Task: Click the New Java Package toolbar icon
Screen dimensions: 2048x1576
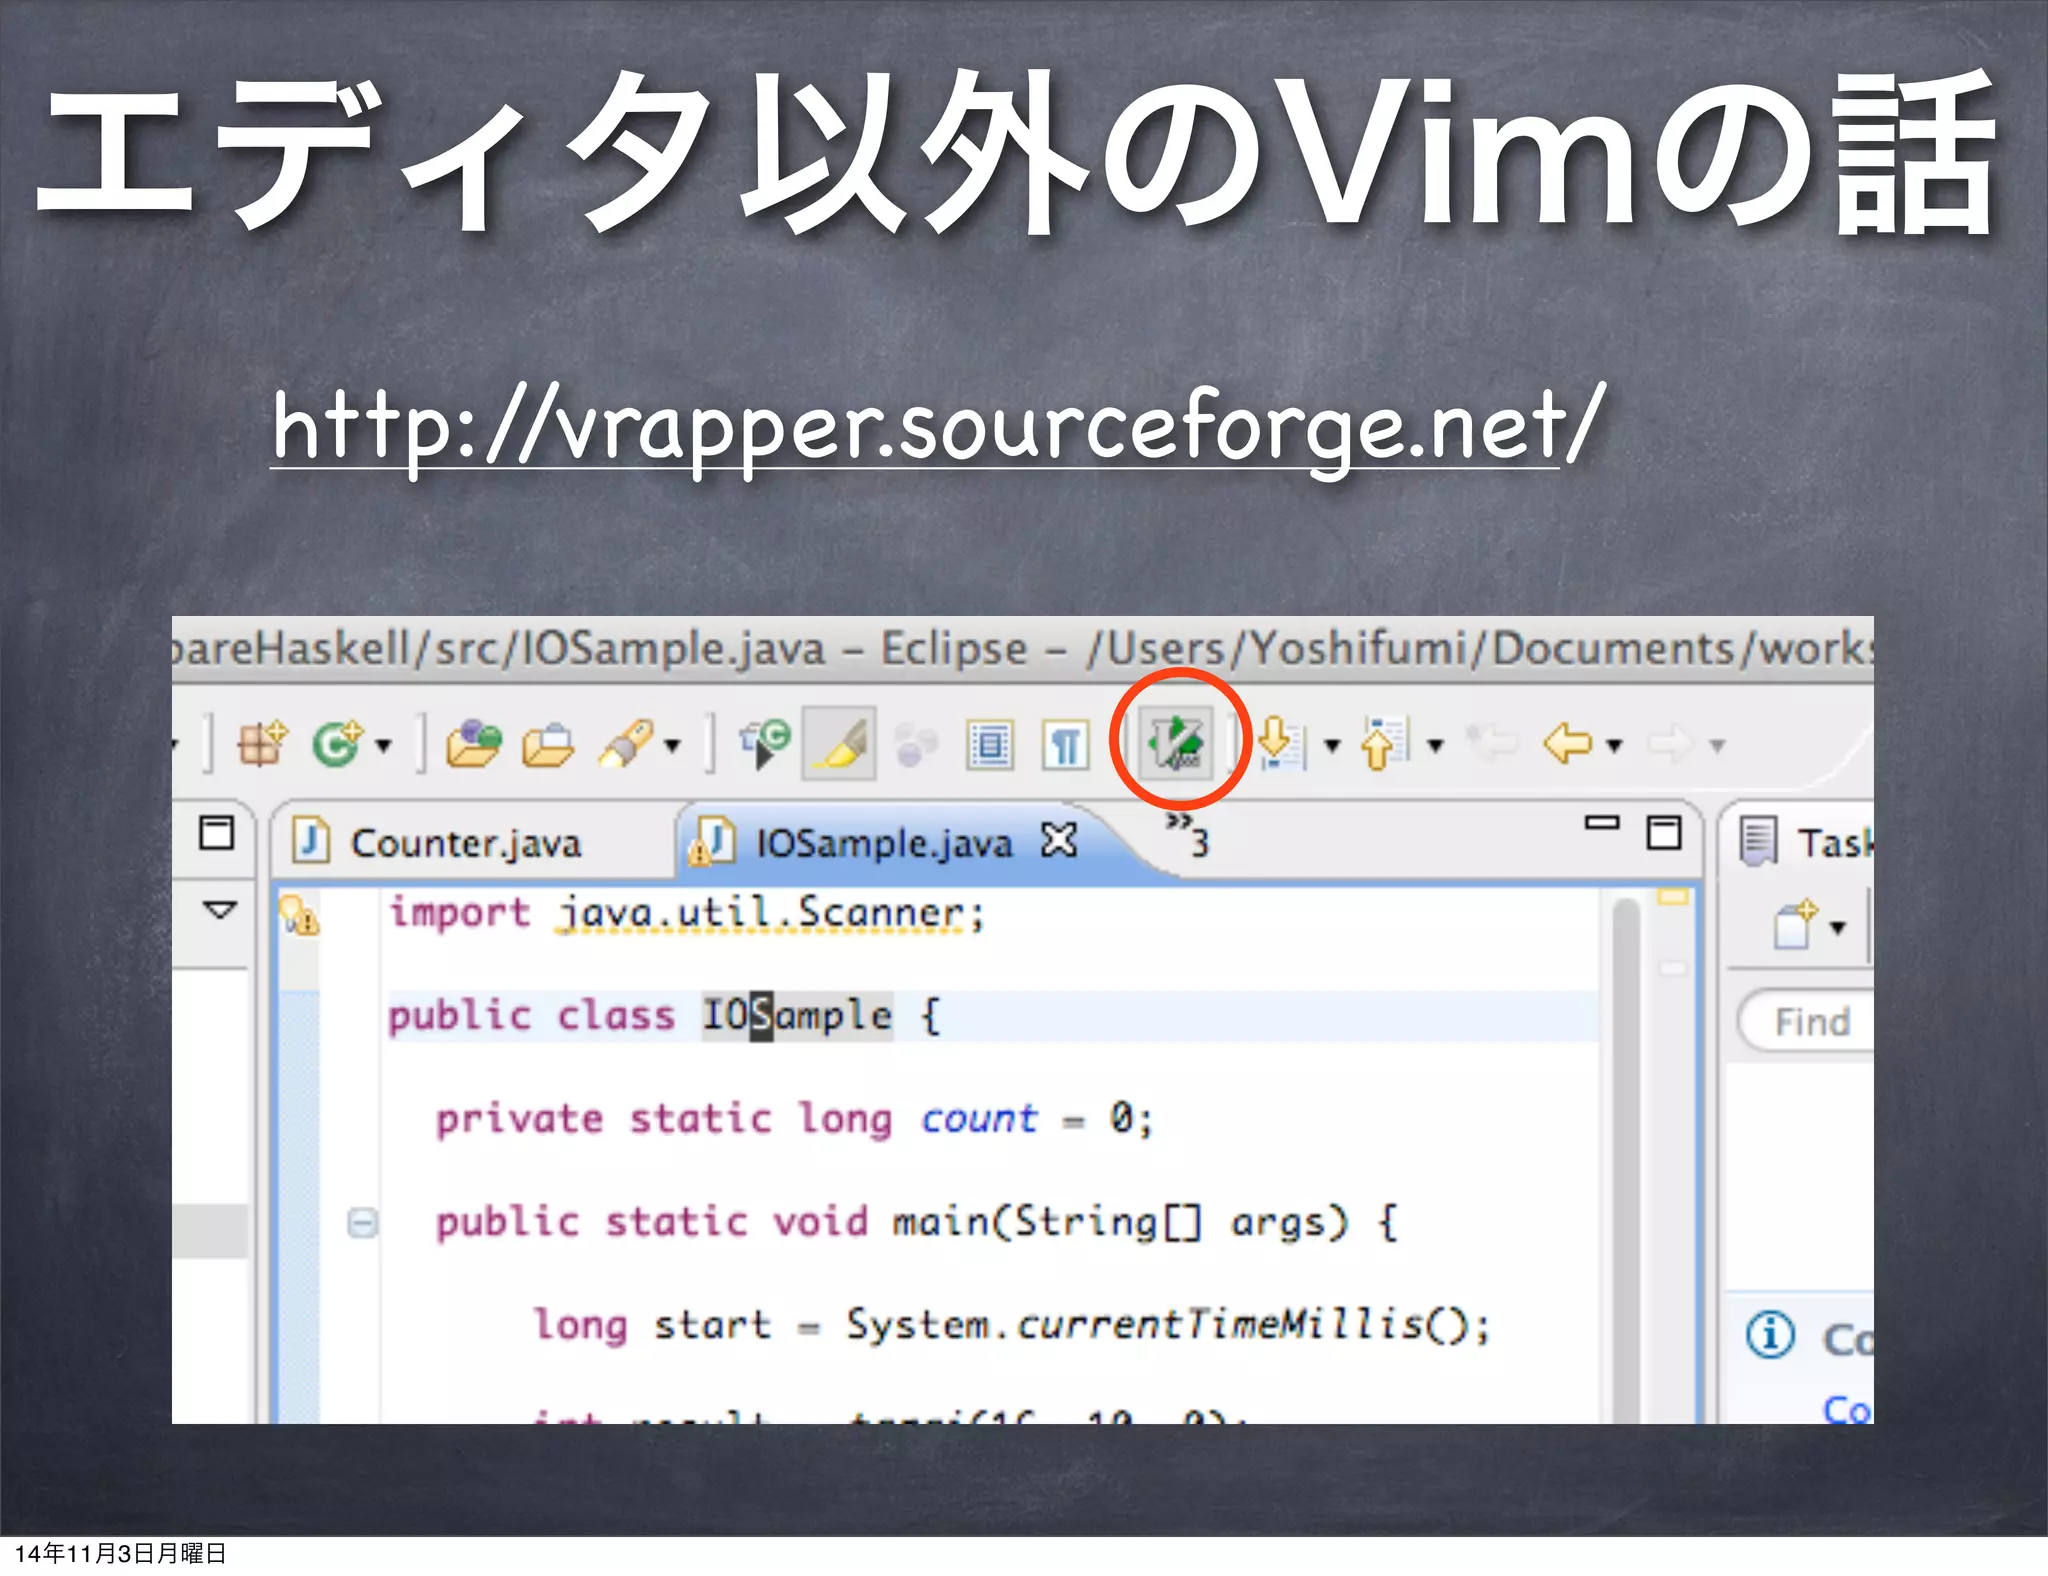Action: [262, 744]
